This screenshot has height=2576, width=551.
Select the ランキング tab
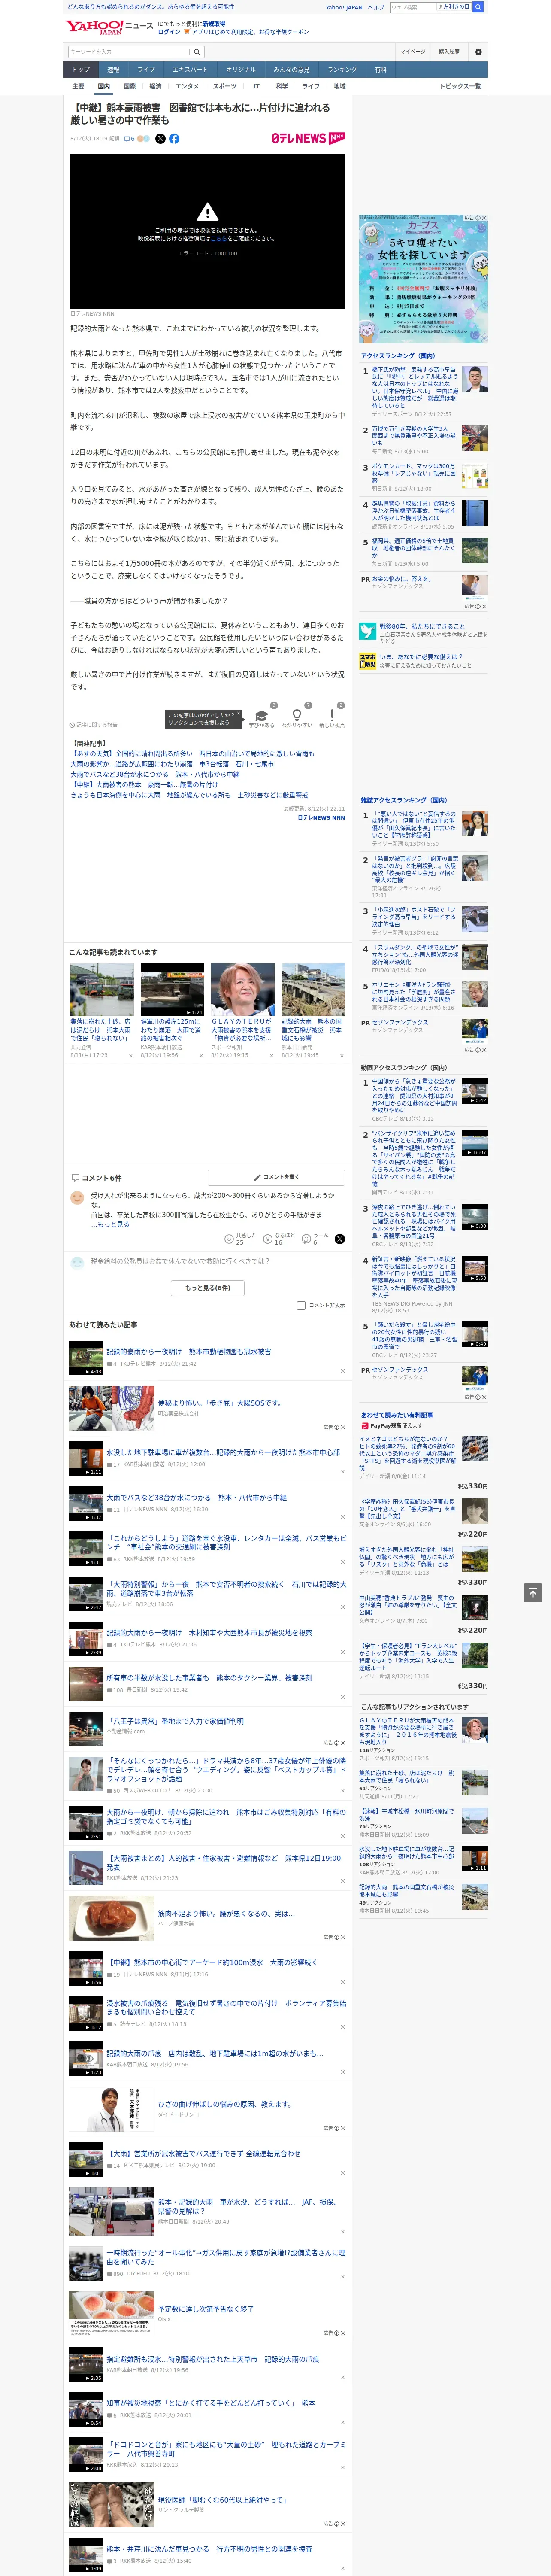[342, 69]
